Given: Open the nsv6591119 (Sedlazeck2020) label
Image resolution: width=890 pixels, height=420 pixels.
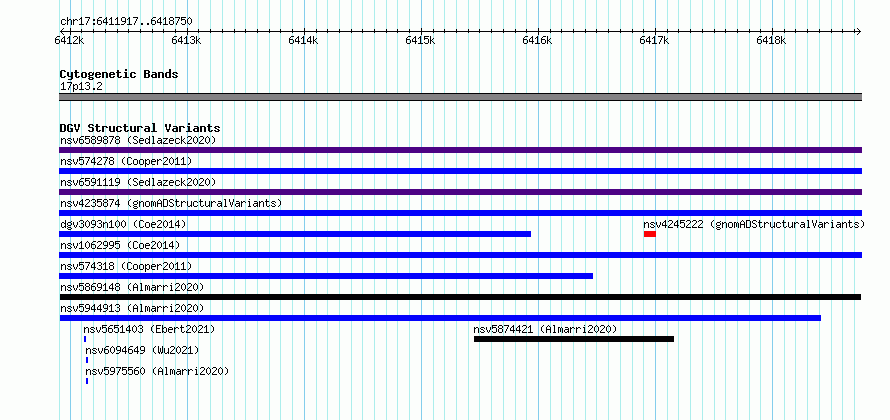Looking at the screenshot, I should [138, 182].
